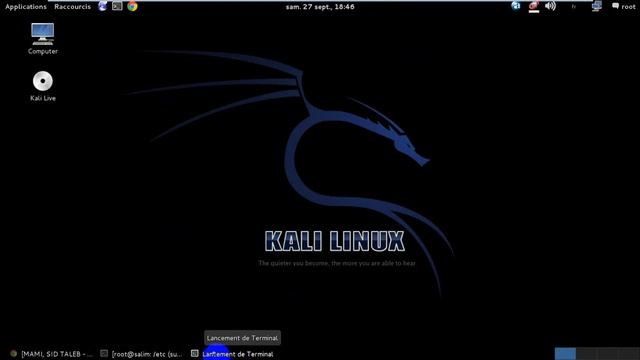The width and height of the screenshot is (640, 360).
Task: Switch to the second workspace
Action: coord(587,353)
